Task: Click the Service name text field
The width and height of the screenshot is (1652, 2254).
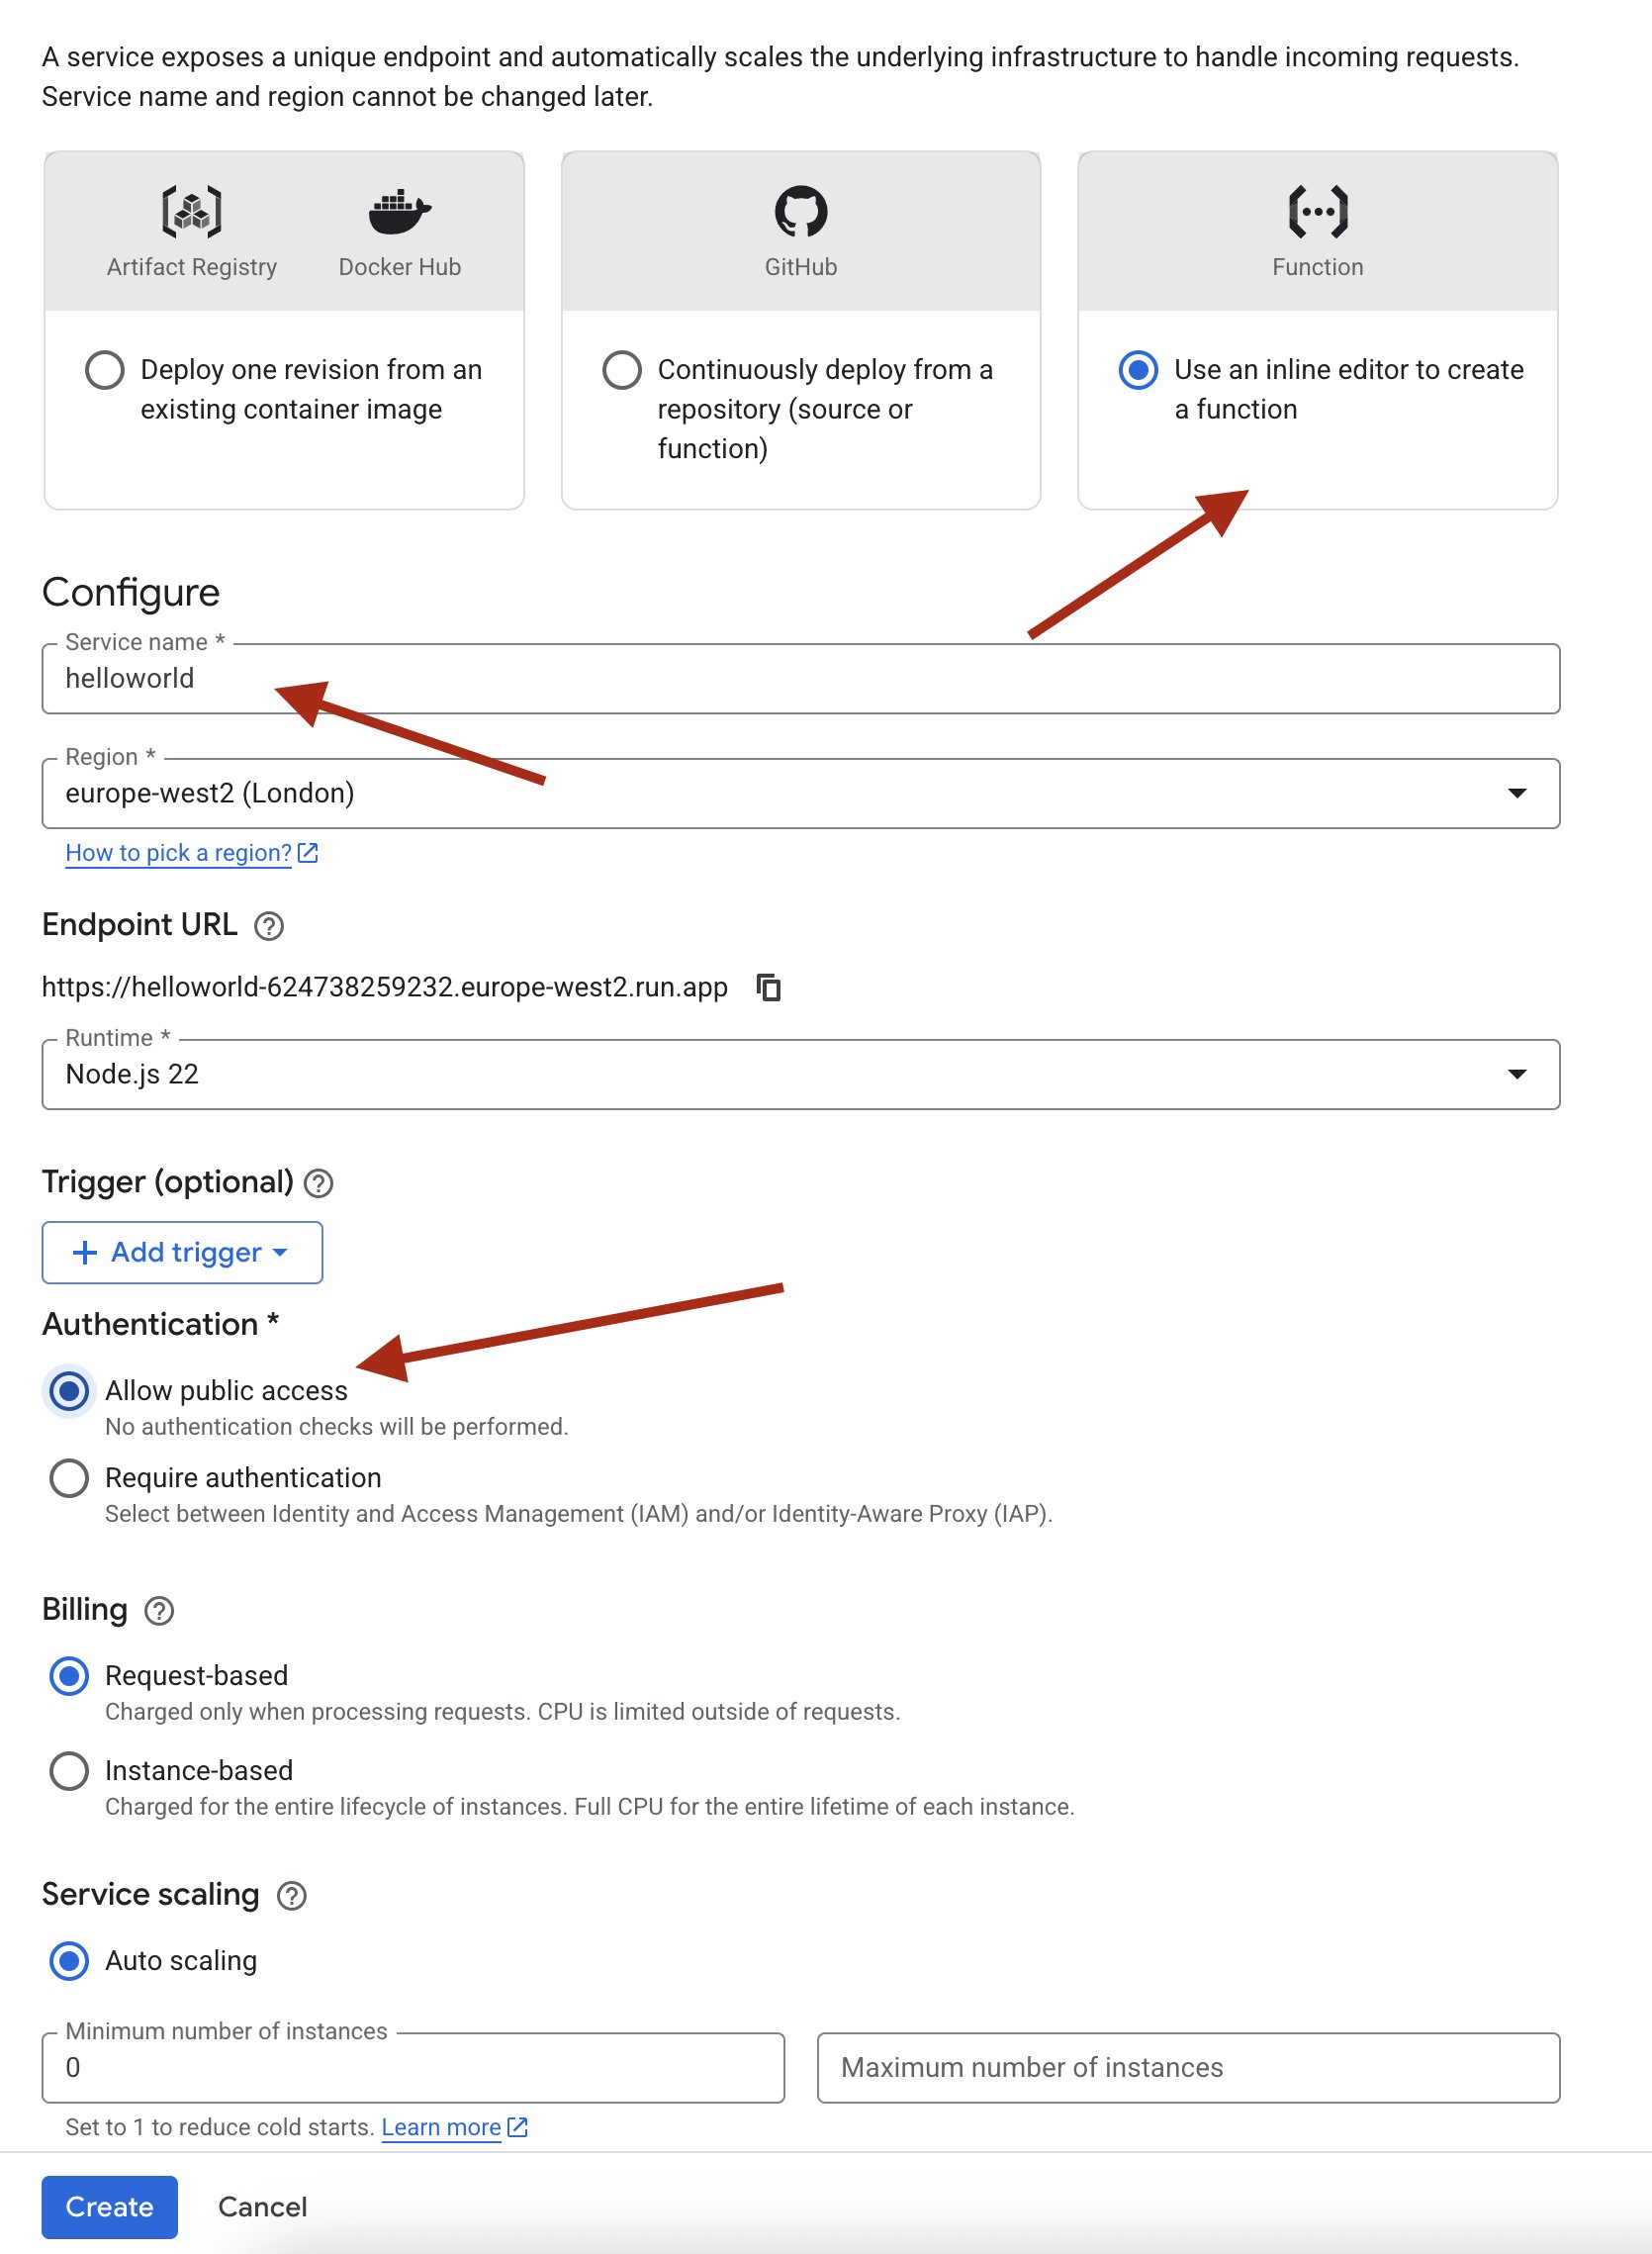Action: tap(800, 679)
